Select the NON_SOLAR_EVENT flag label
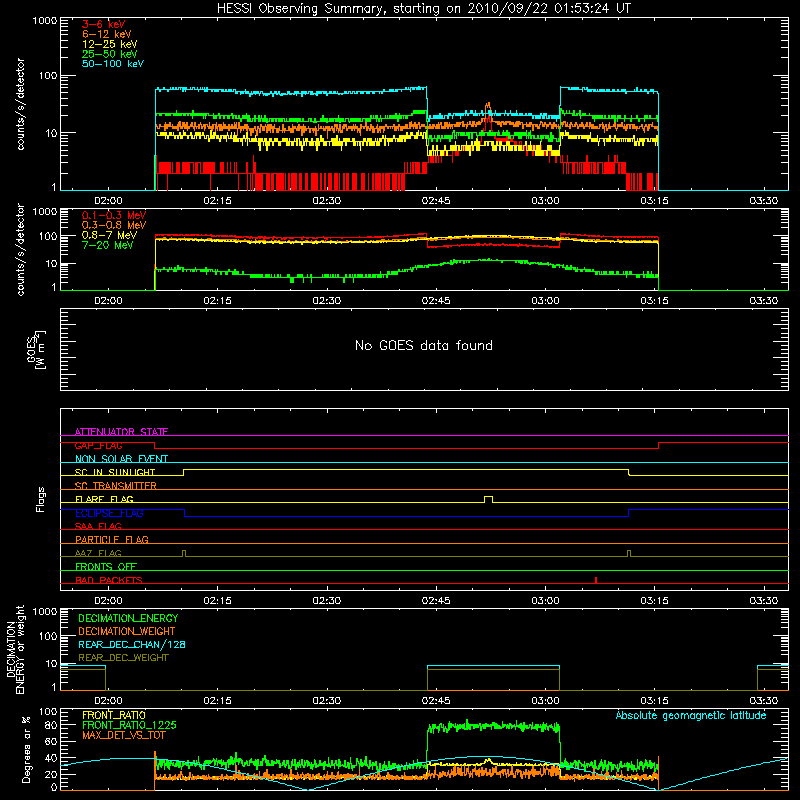This screenshot has width=800, height=800. [x=121, y=459]
